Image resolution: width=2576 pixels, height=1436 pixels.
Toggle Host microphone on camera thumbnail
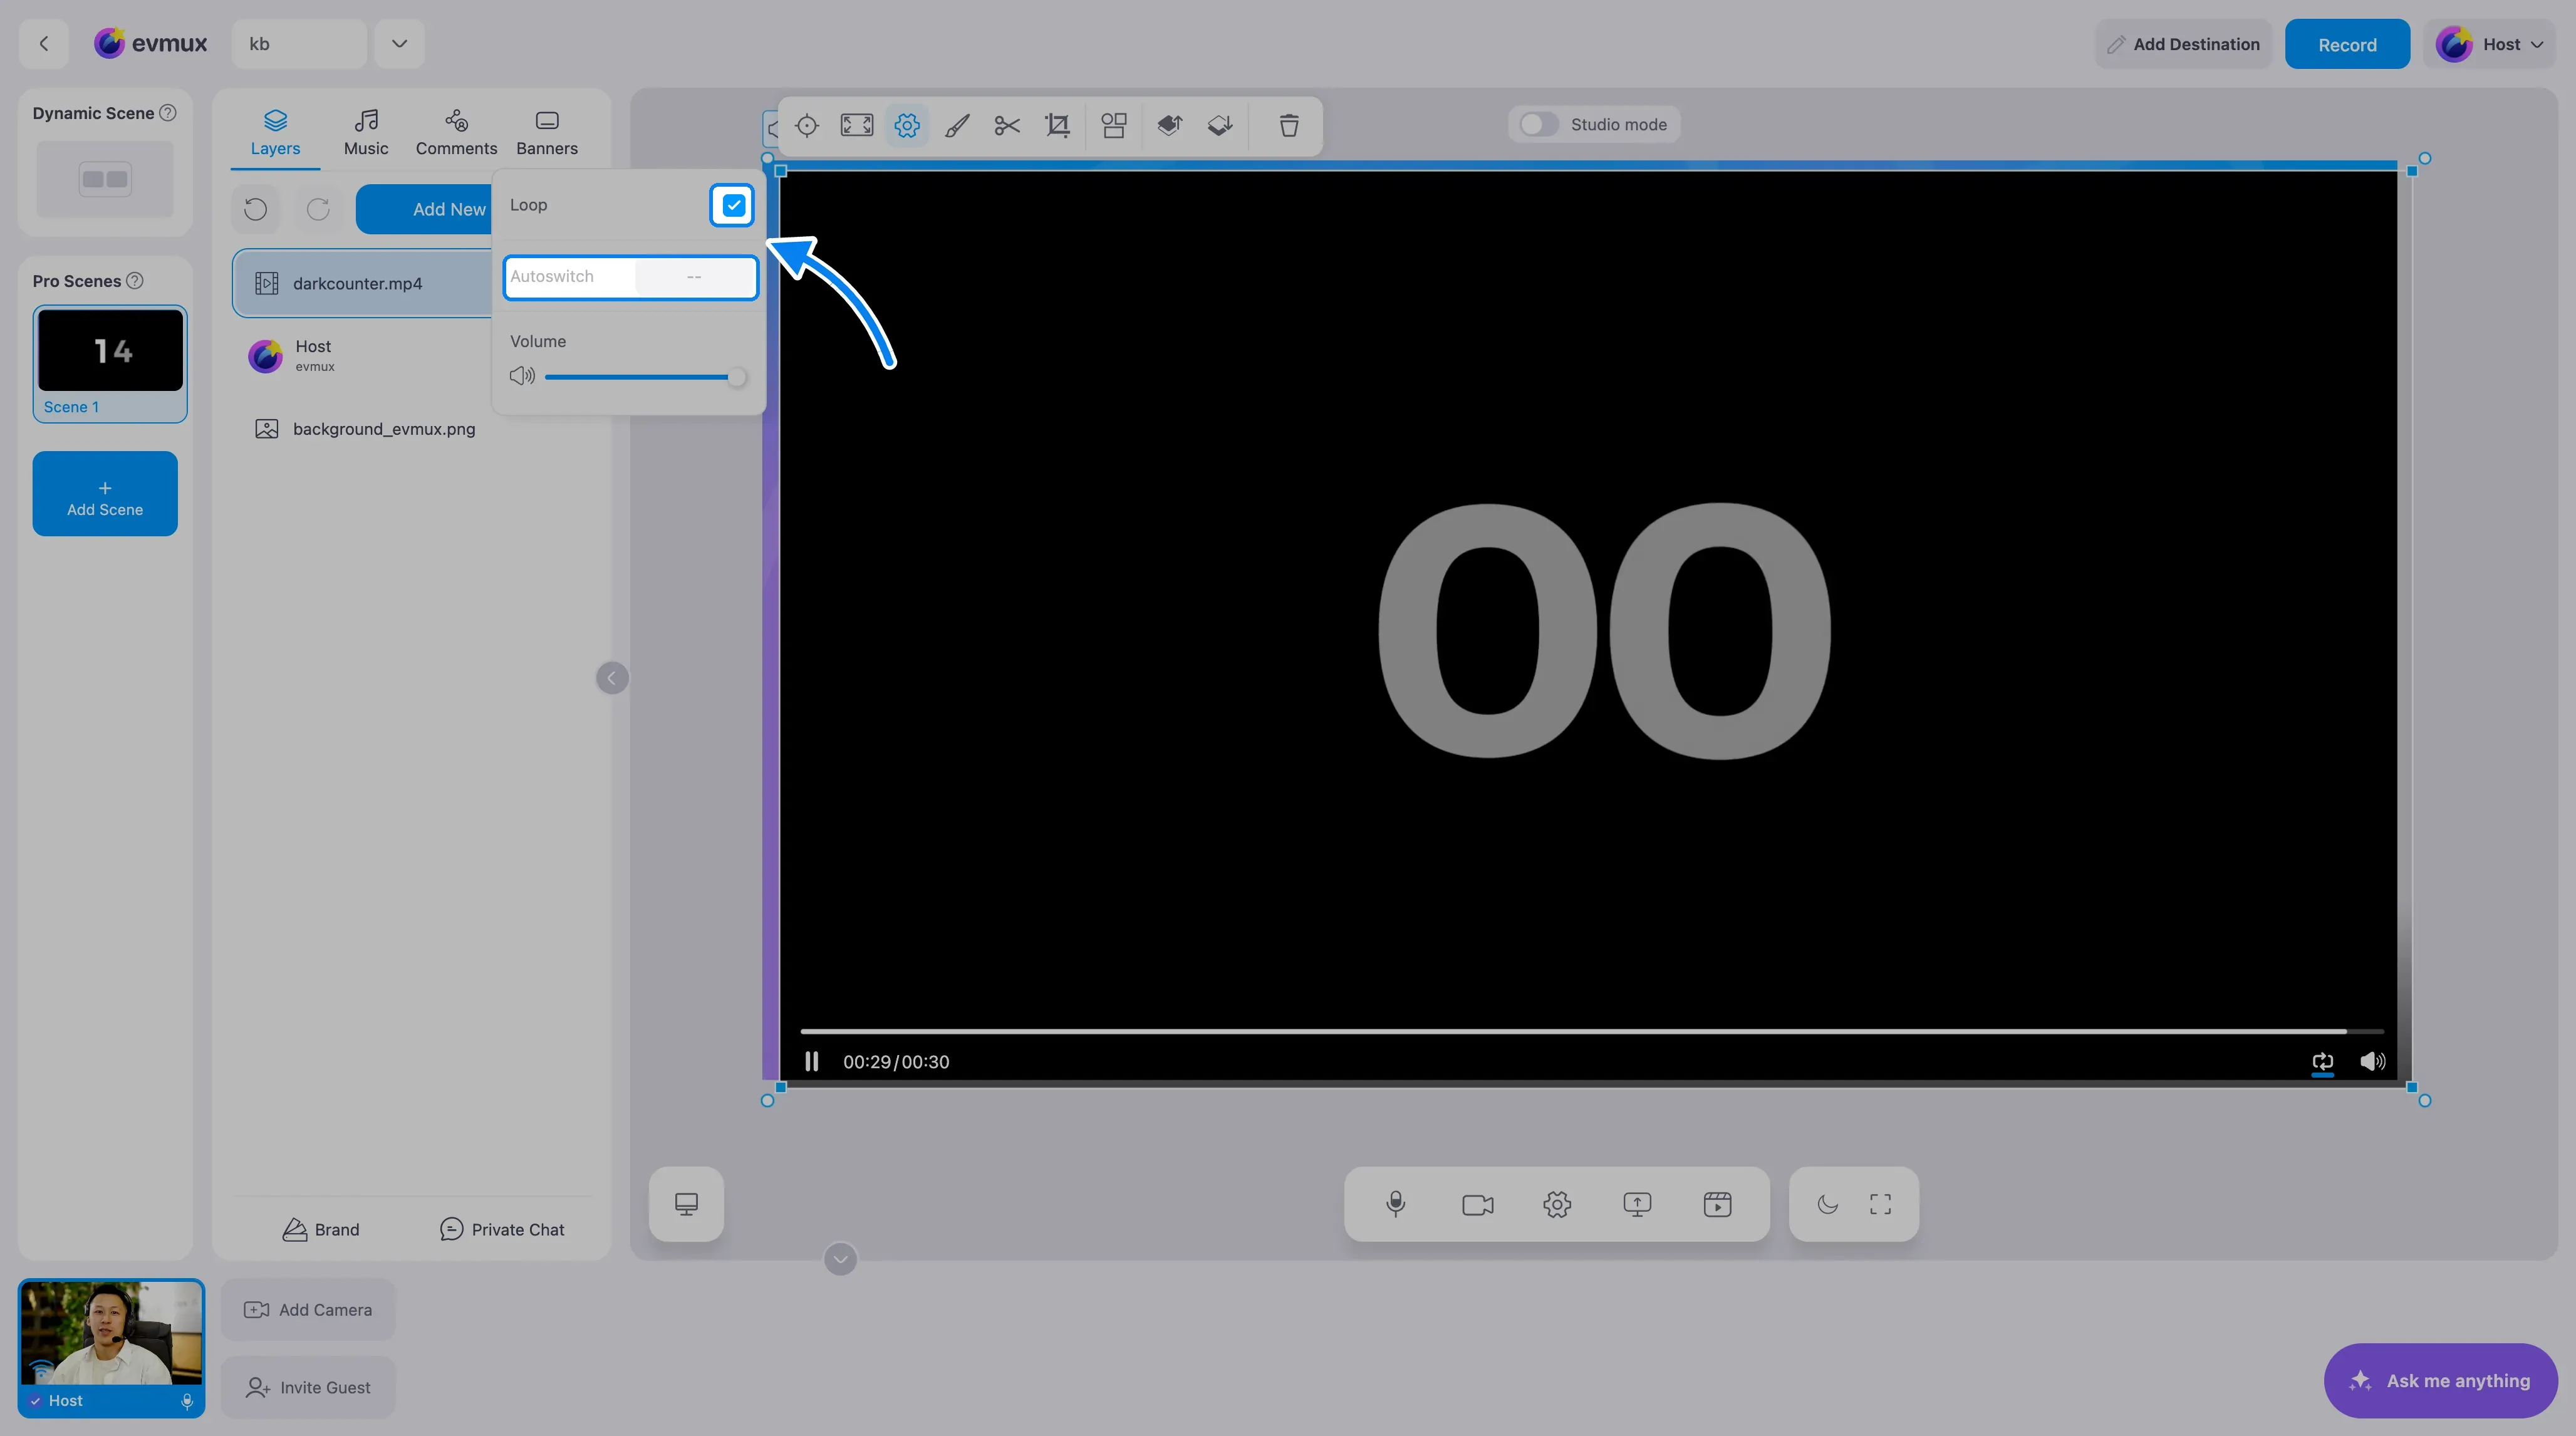[x=187, y=1401]
